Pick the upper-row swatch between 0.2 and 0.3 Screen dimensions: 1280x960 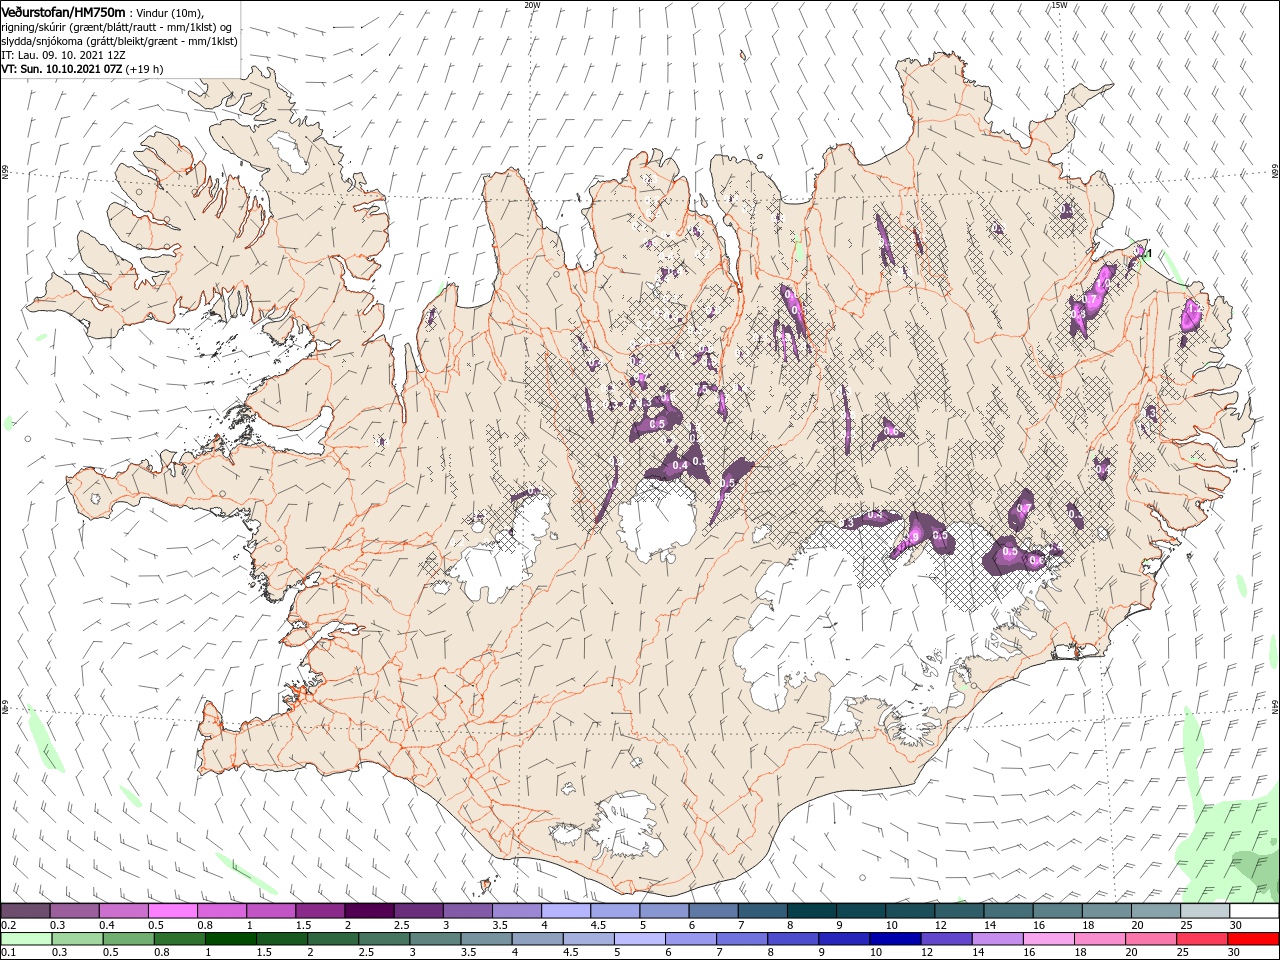click(25, 911)
